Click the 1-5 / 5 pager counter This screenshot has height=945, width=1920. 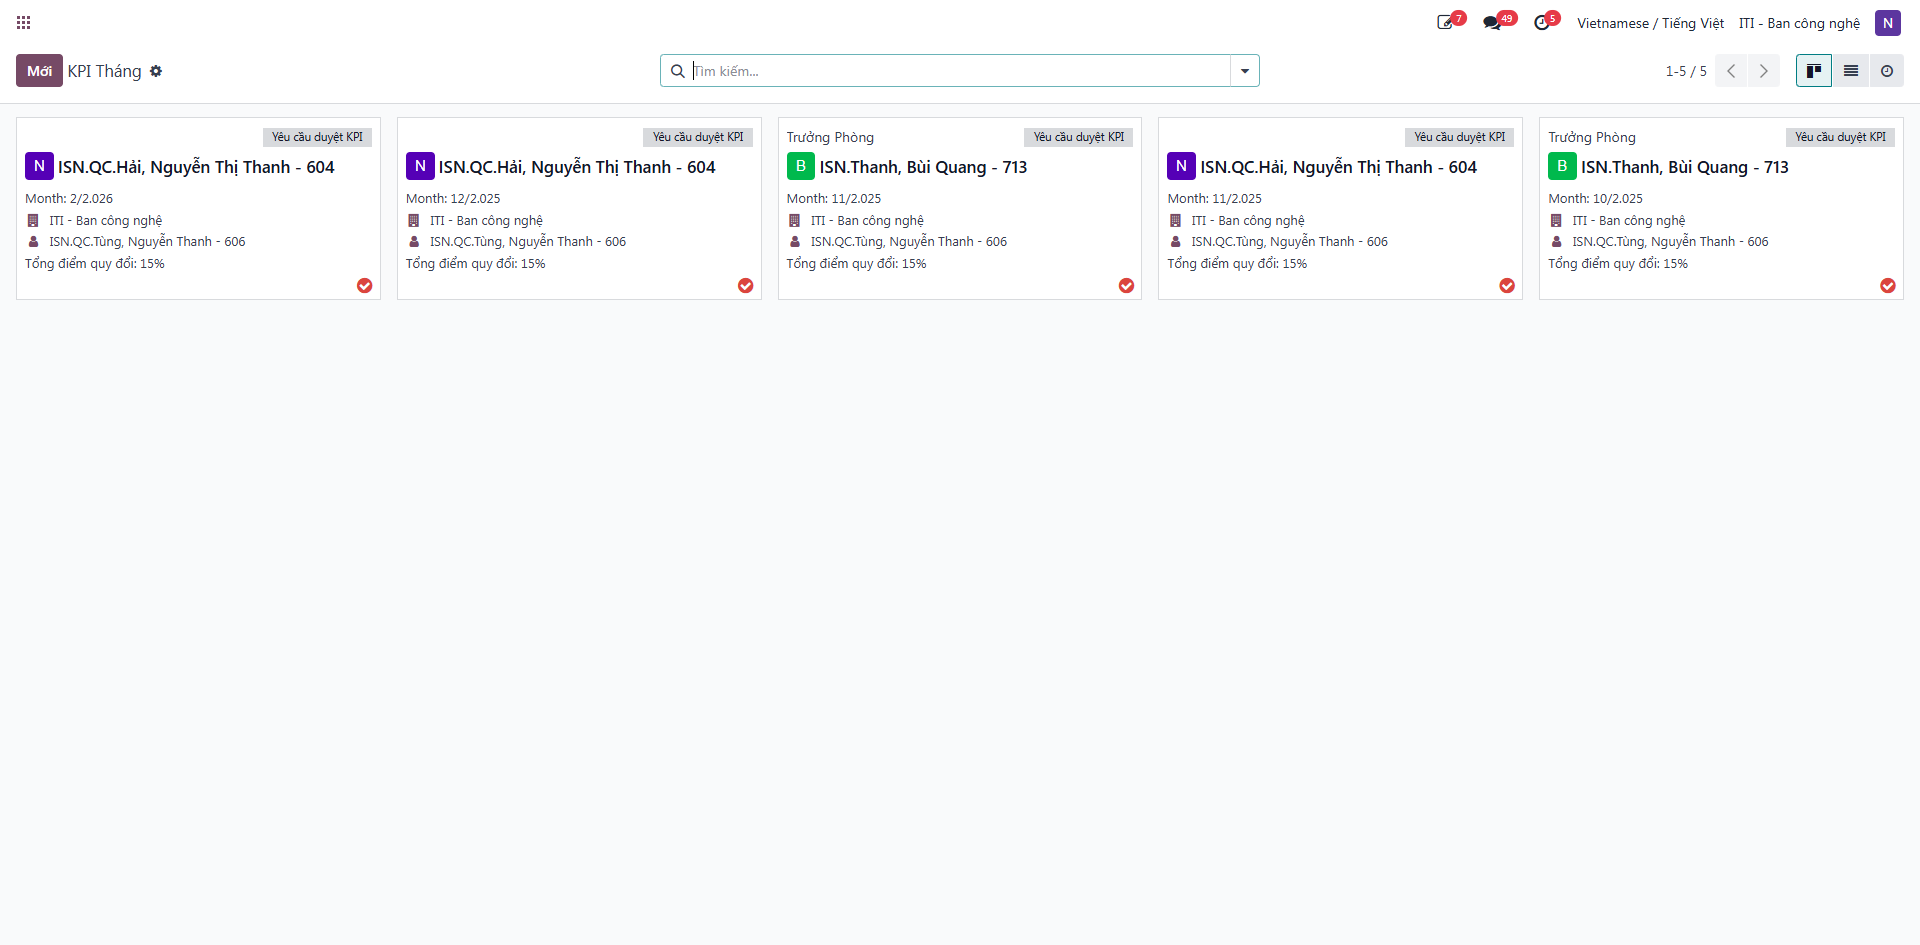[1686, 71]
